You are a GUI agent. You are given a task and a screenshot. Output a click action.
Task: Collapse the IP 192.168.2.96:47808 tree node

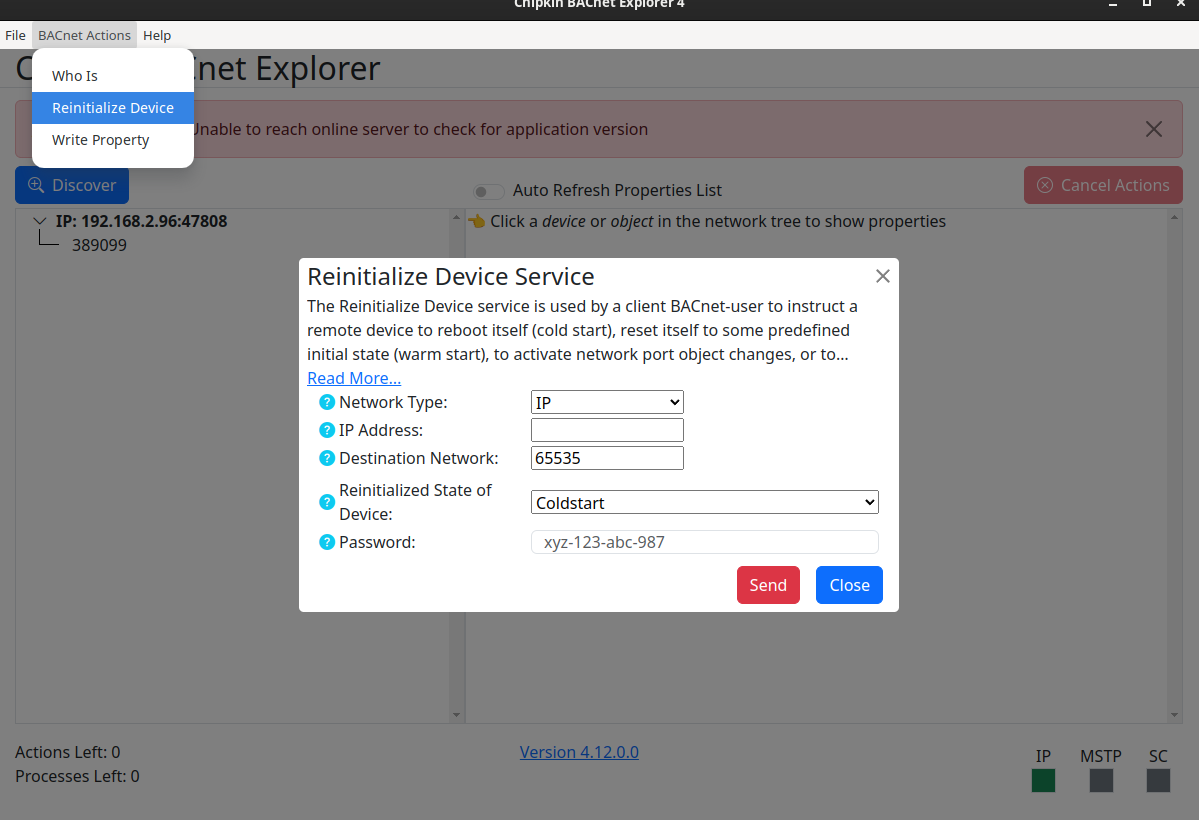click(x=40, y=221)
